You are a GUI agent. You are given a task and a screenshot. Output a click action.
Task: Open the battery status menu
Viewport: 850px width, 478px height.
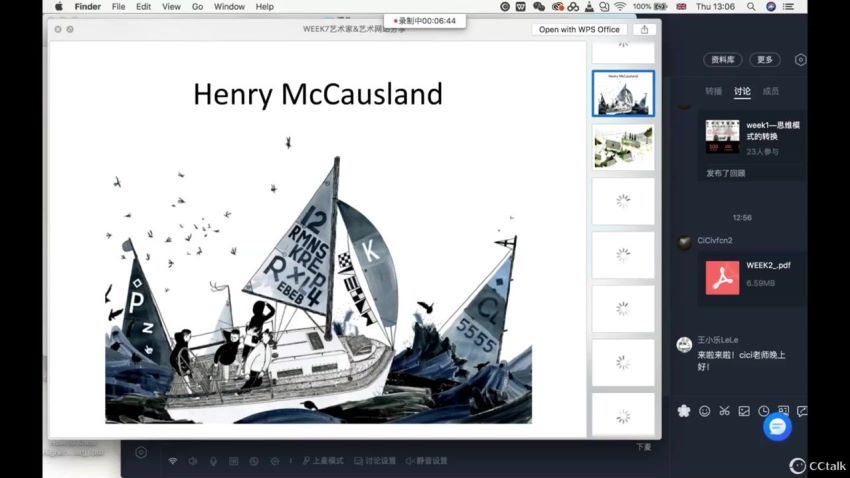point(650,7)
